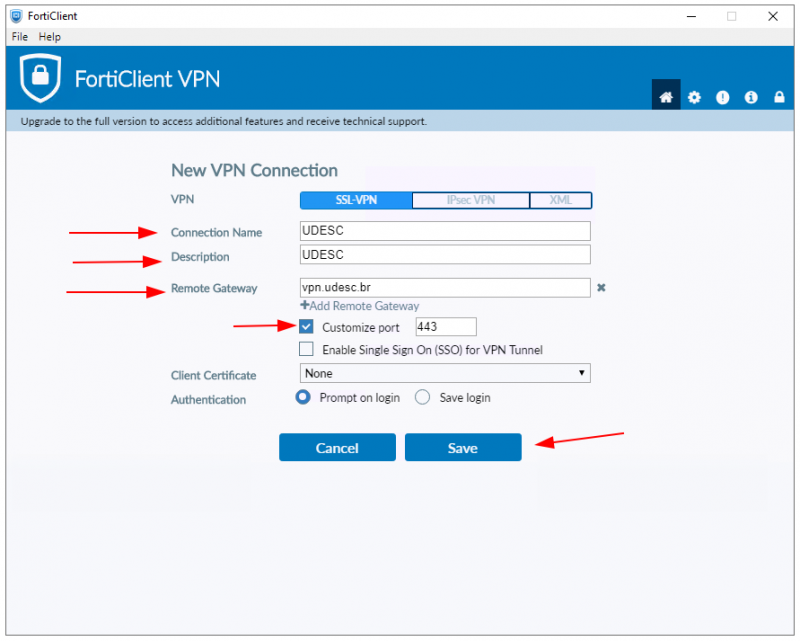Open the info about icon
This screenshot has width=800, height=641.
click(x=750, y=97)
